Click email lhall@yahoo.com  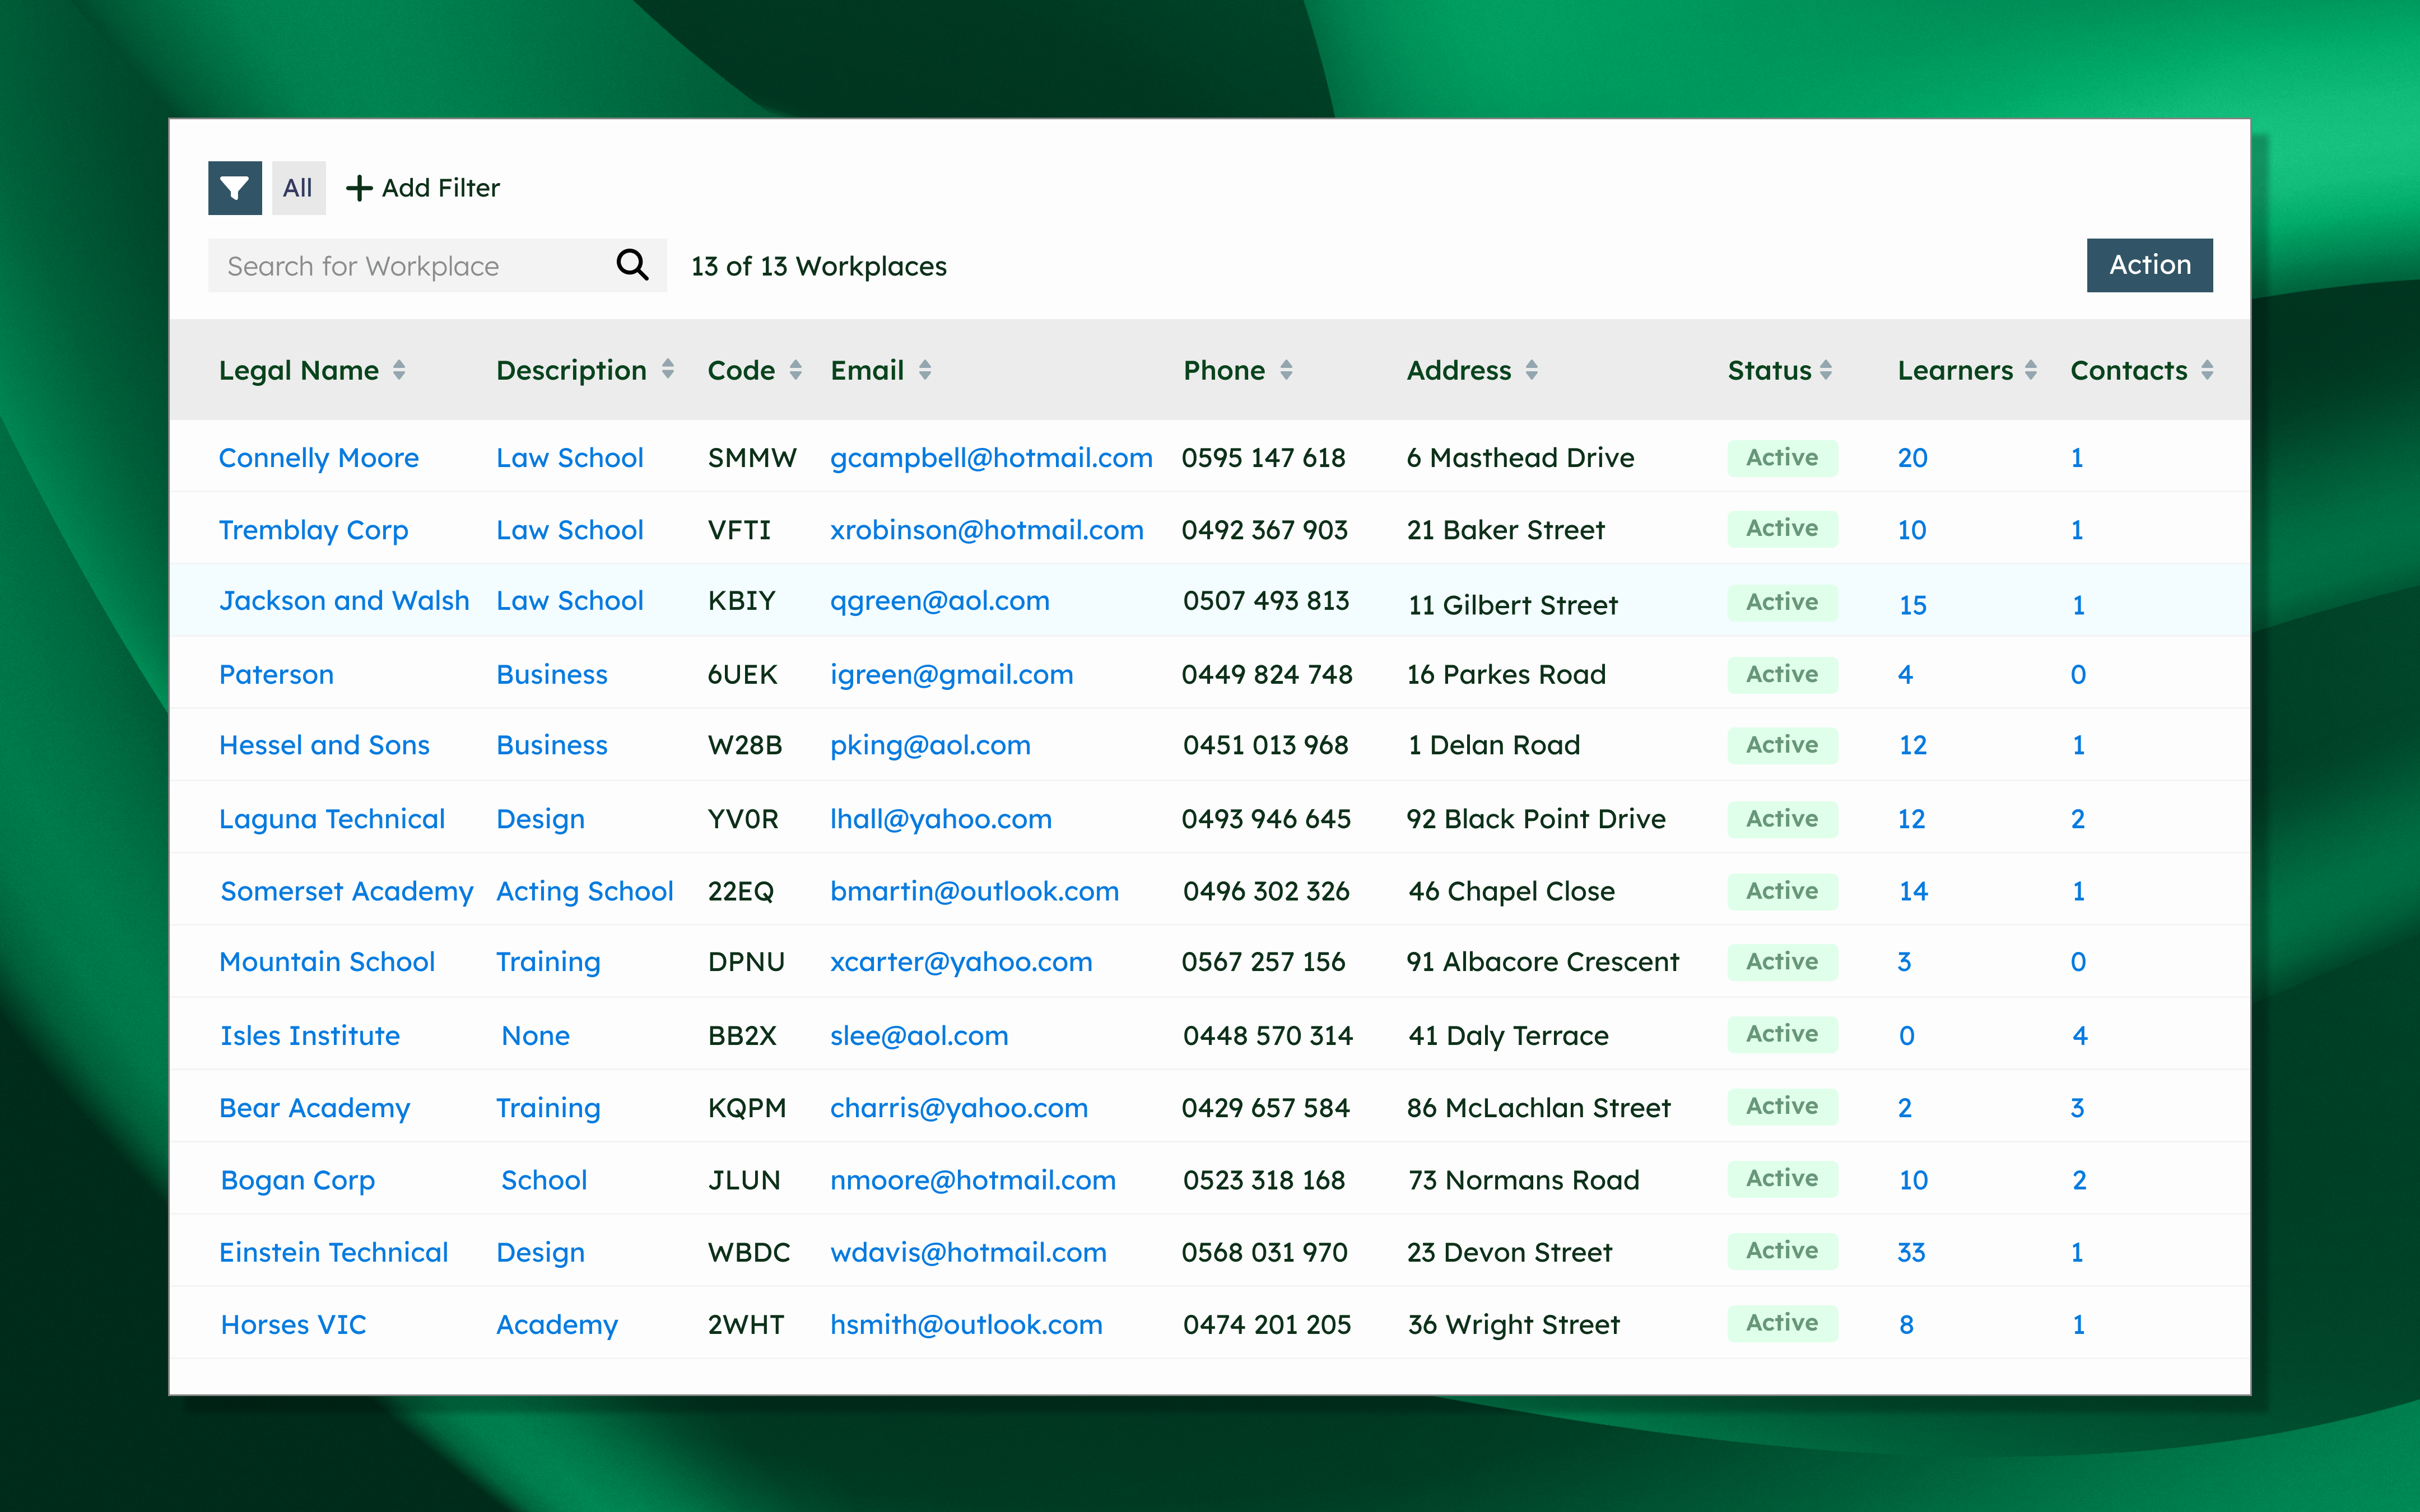(x=941, y=819)
